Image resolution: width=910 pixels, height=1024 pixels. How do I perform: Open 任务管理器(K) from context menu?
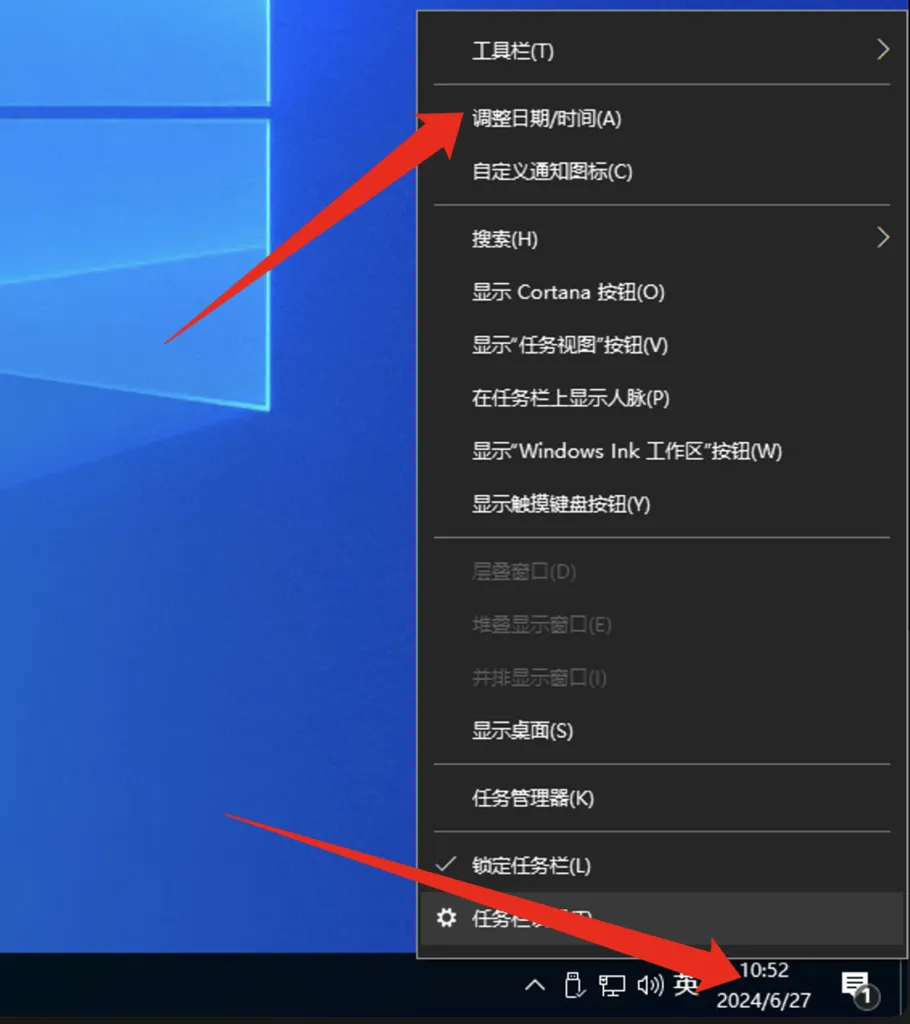(662, 798)
